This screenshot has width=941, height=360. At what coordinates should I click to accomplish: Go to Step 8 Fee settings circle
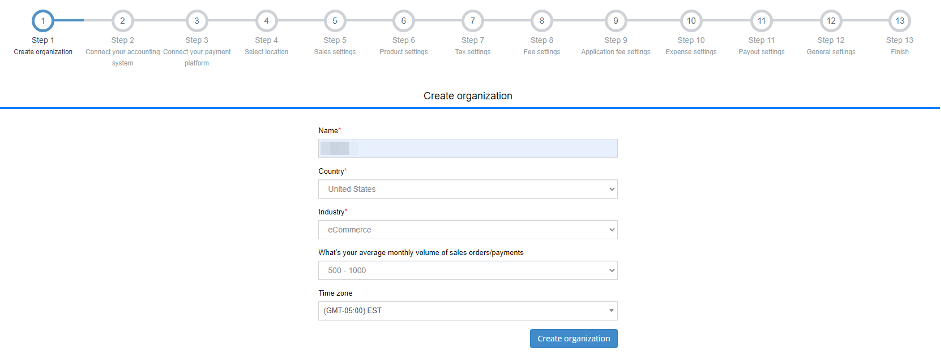542,21
